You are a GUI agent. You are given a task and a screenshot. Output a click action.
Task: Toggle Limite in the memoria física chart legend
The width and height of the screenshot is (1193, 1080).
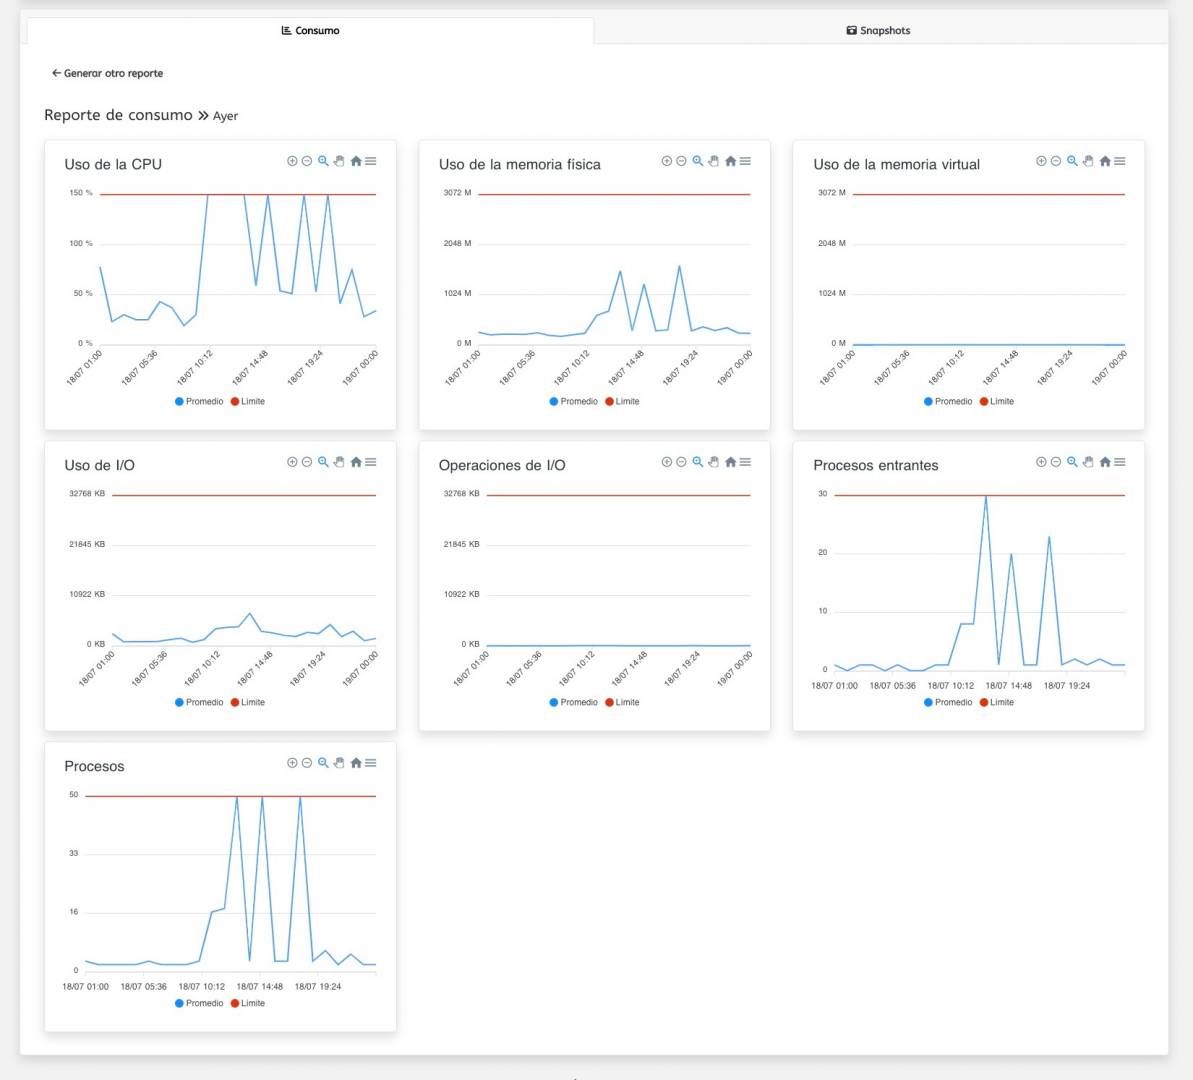[622, 401]
